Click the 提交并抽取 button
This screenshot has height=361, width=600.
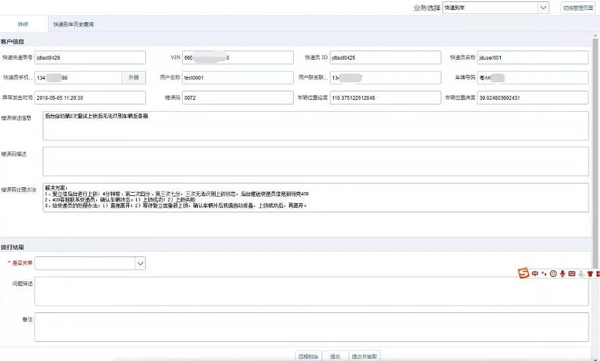(x=364, y=356)
